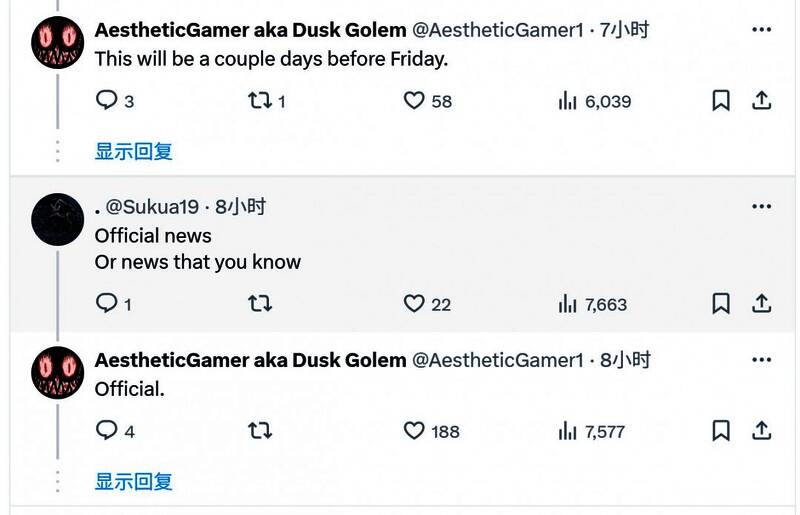Show replies under the first tweet
This screenshot has width=800, height=515.
[133, 151]
